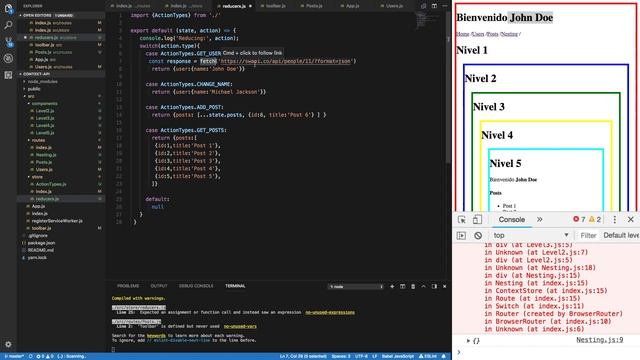Image resolution: width=640 pixels, height=360 pixels.
Task: Open the Output panel tab
Action: 159,286
